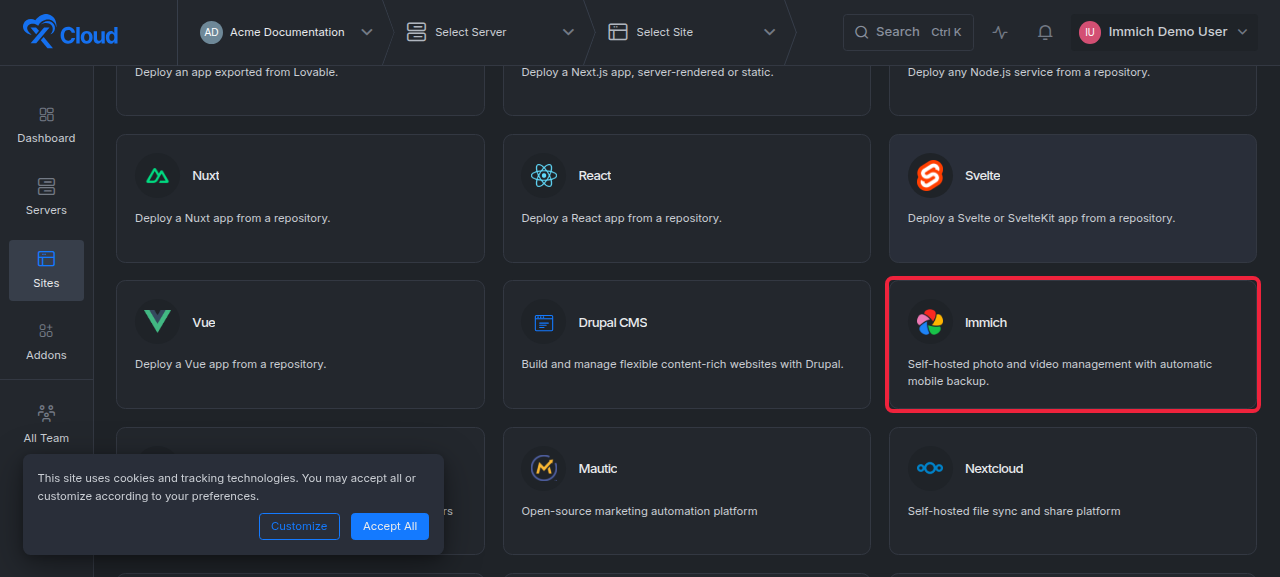Image resolution: width=1280 pixels, height=577 pixels.
Task: Open the notifications bell
Action: pos(1045,32)
